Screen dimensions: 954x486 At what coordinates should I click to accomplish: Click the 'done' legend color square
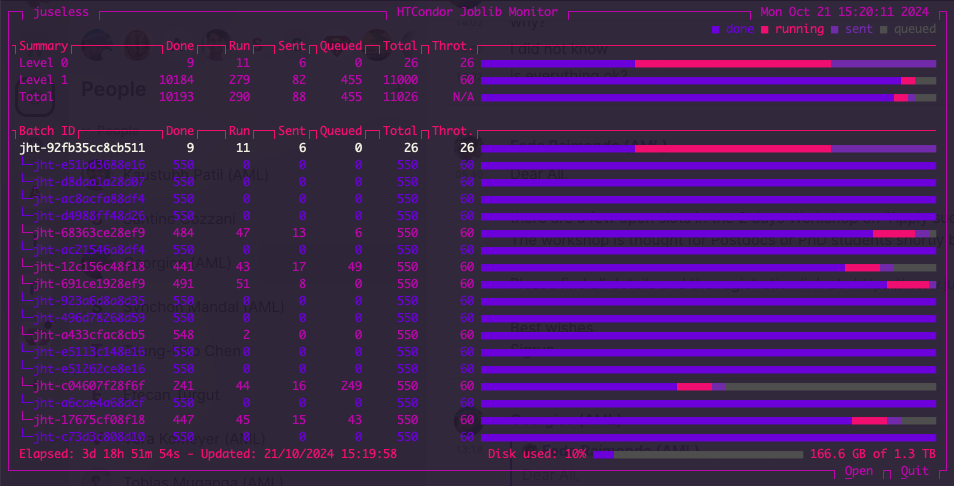click(x=716, y=30)
